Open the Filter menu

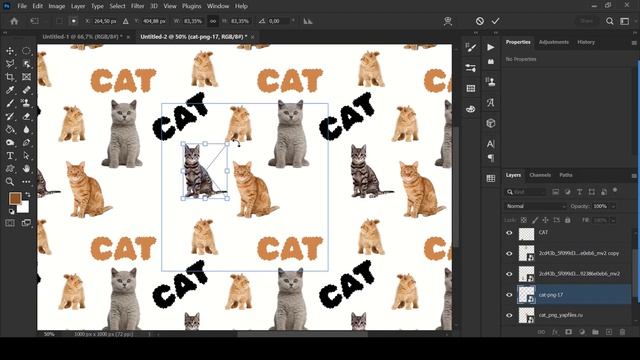(x=138, y=6)
